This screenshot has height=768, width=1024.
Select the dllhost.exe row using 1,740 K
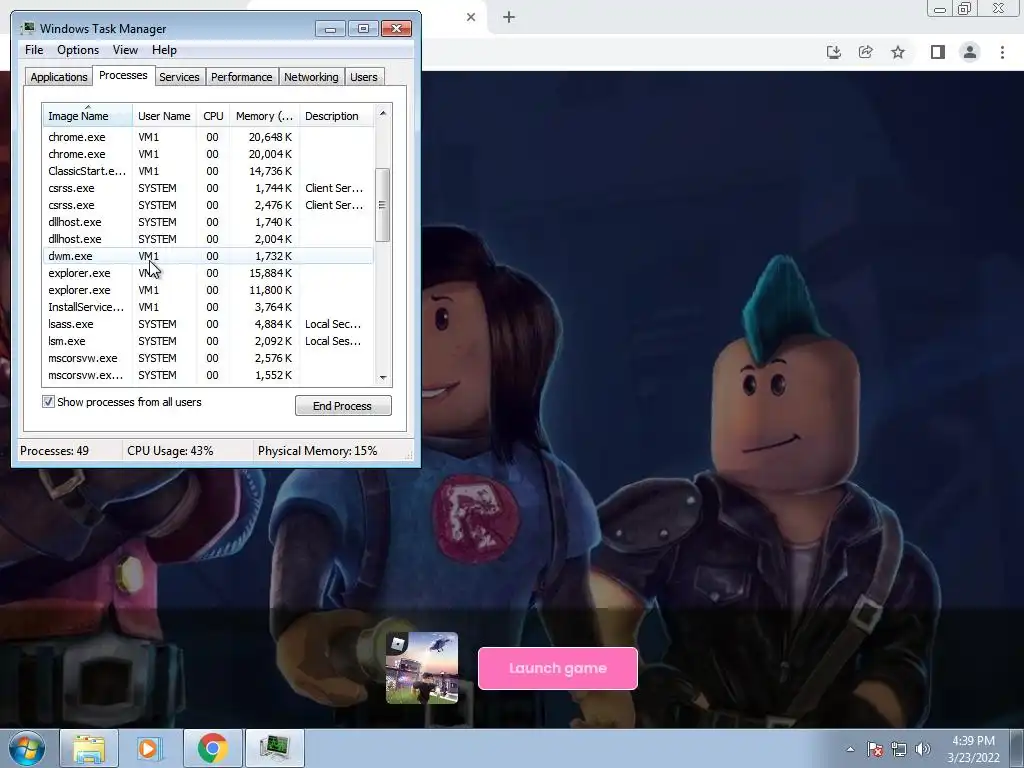click(208, 222)
